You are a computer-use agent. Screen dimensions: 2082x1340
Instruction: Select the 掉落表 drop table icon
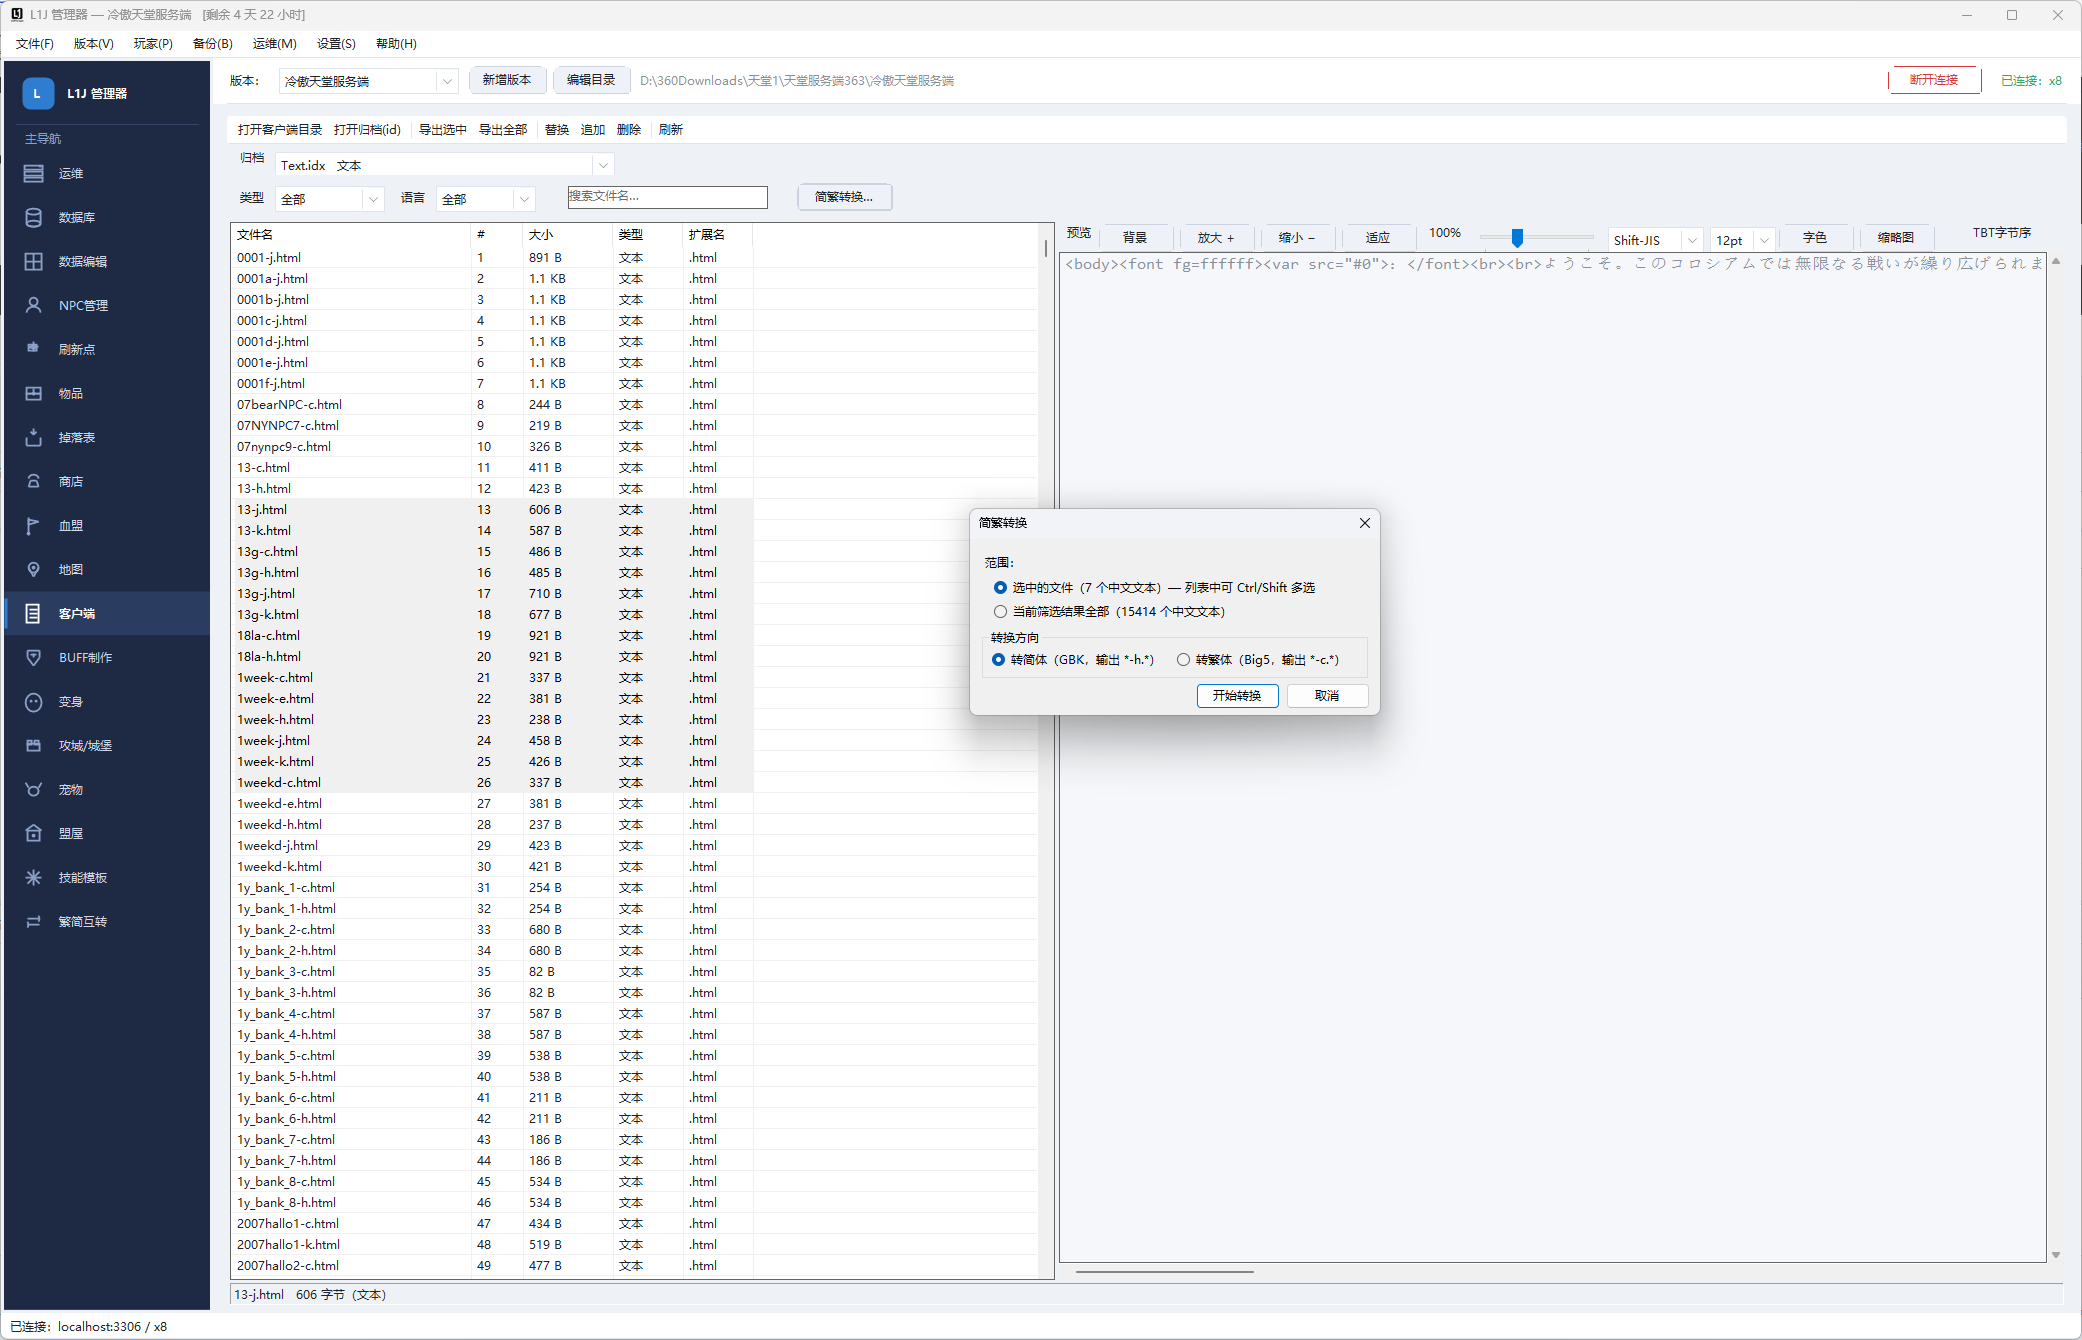tap(34, 437)
